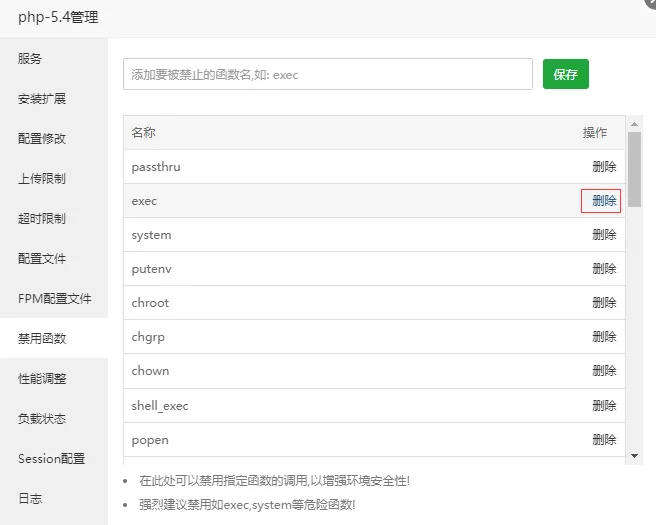Select 配置修改 from the sidebar
This screenshot has width=656, height=525.
42,138
